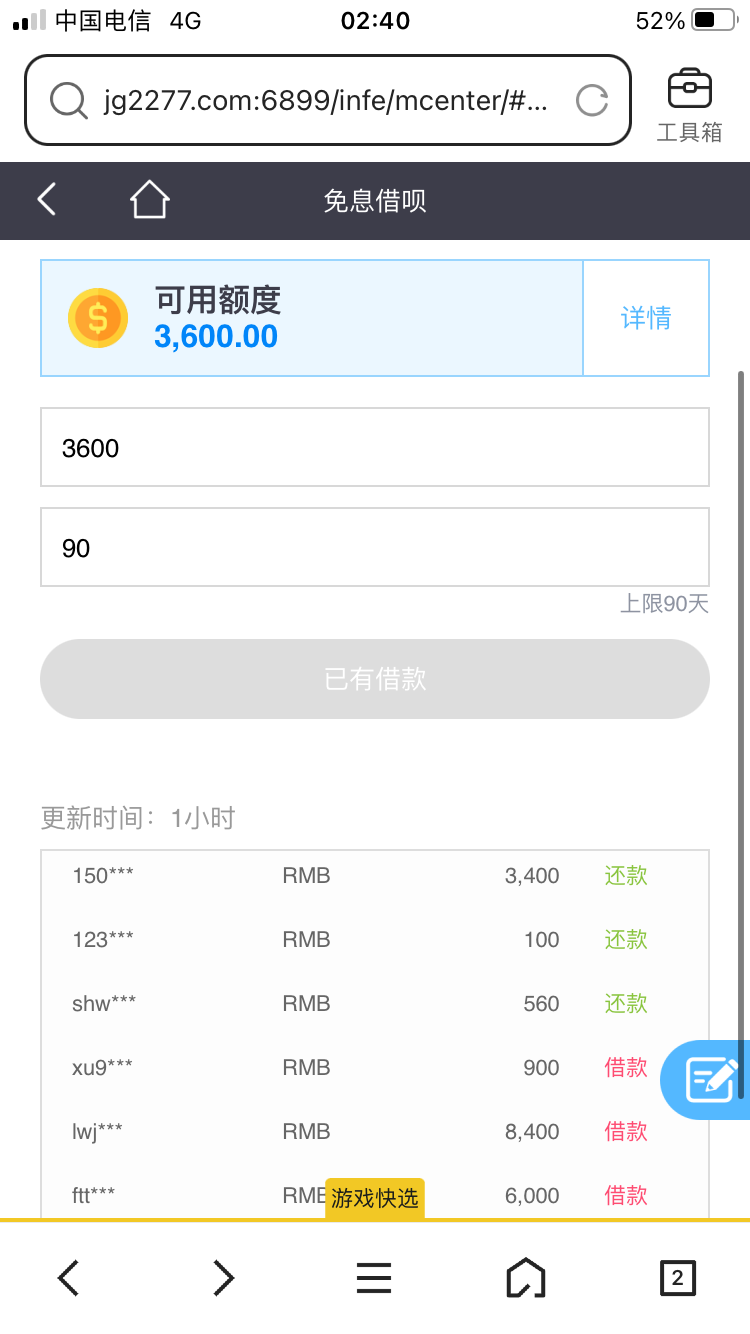Viewport: 750px width, 1334px height.
Task: Open the blue floating edit note icon
Action: 712,1080
